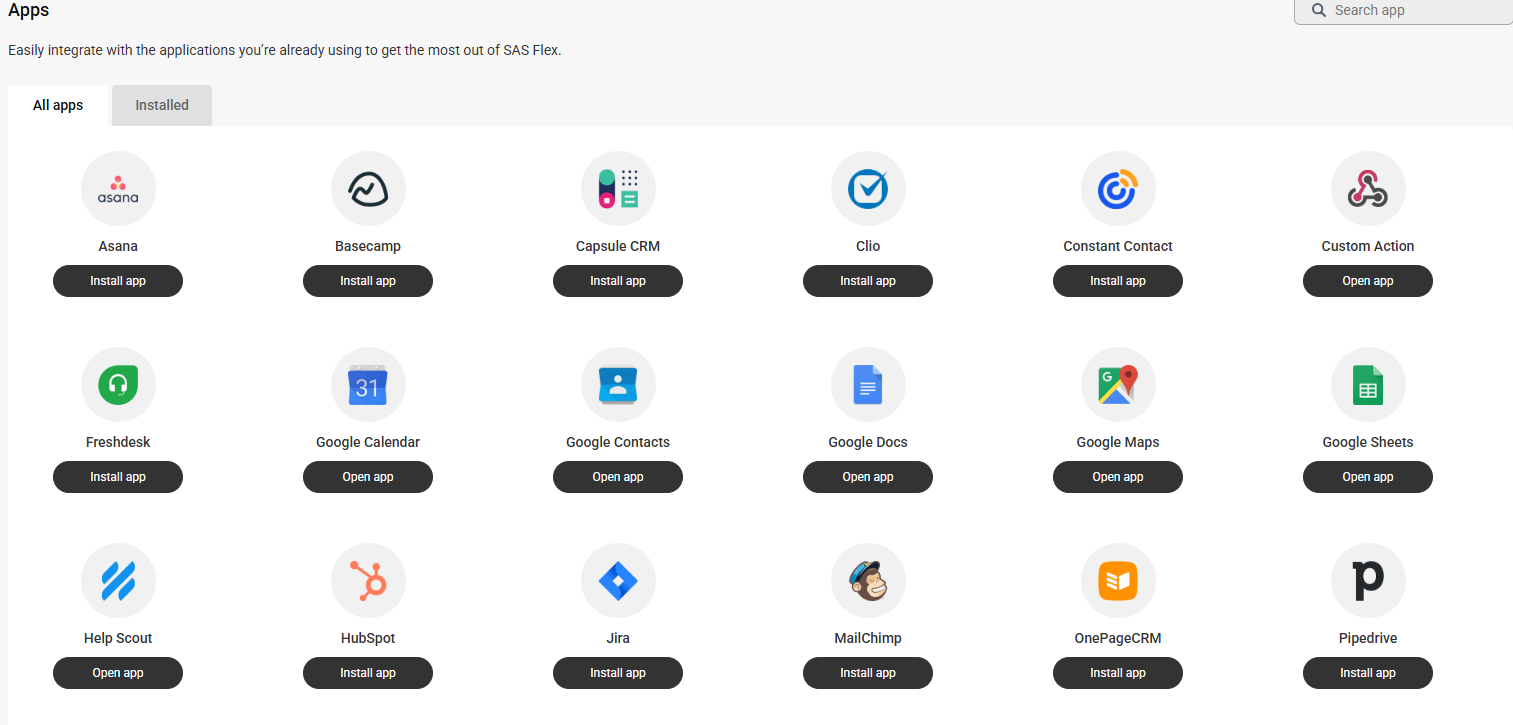Click the Capsule CRM name label

pos(618,246)
